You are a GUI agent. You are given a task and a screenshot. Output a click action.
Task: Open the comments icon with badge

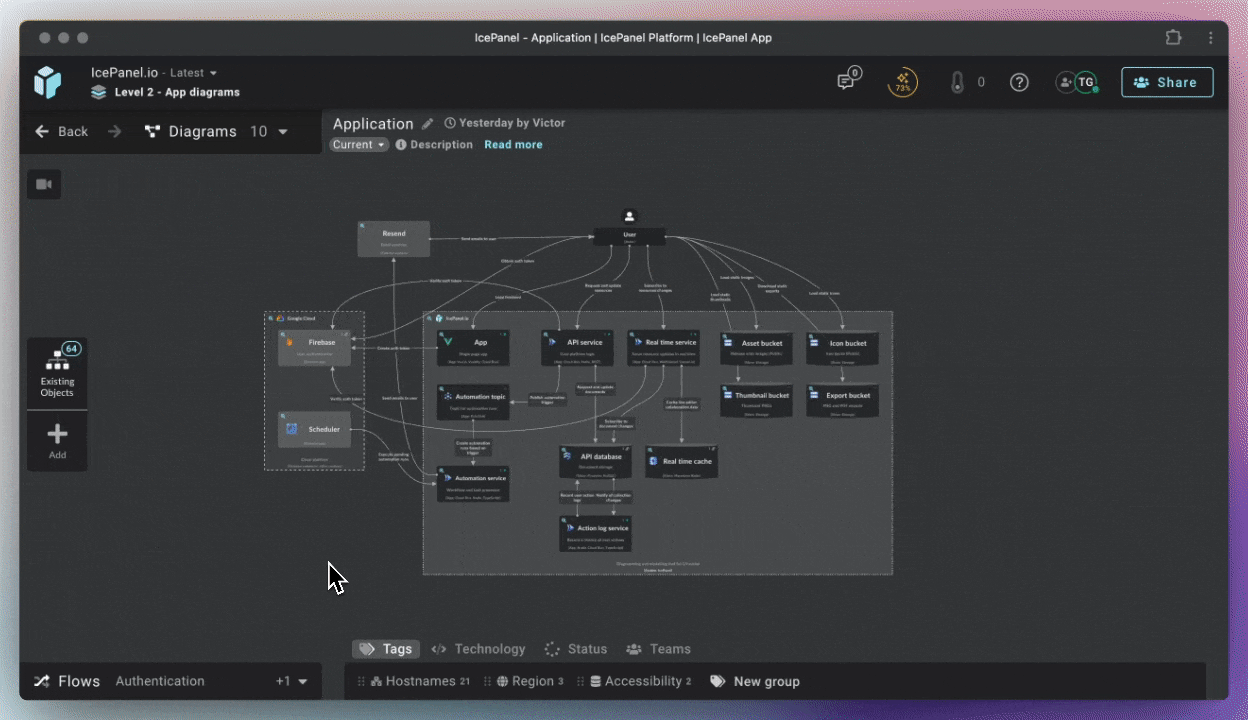click(847, 82)
